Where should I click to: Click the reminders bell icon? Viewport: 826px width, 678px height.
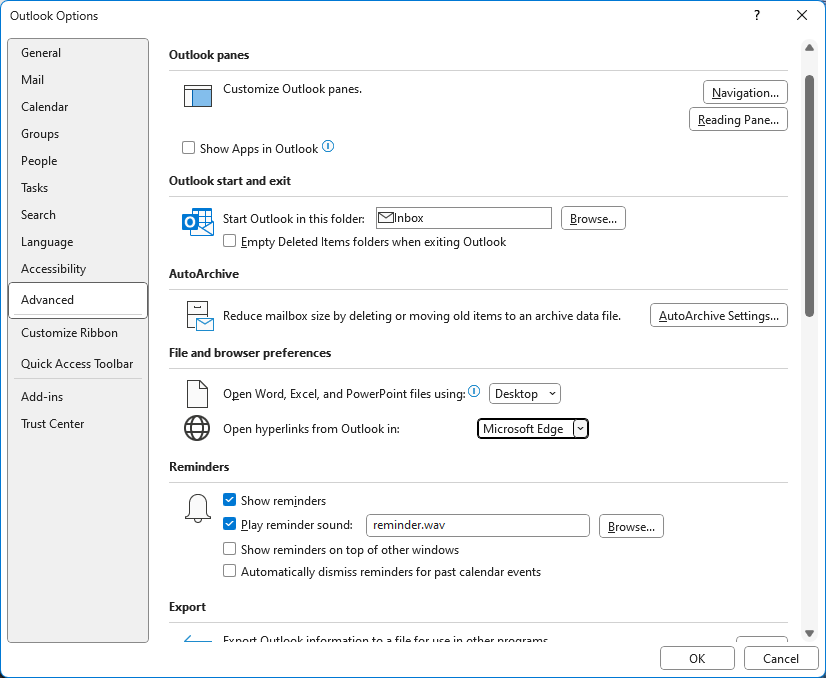(x=198, y=508)
